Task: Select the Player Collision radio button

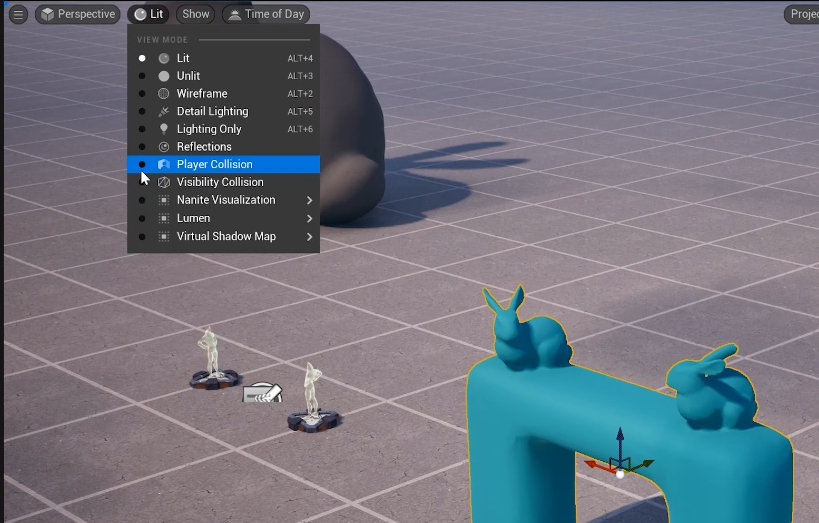Action: (x=142, y=165)
